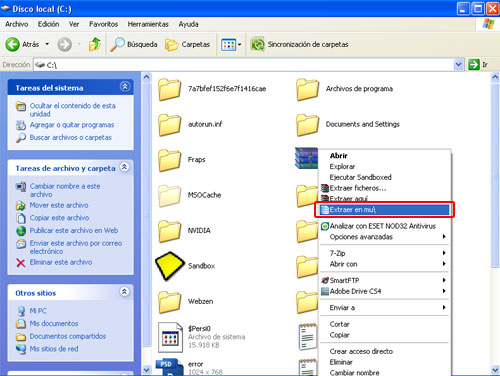Select the 7a7bfef152f6e7f1416cae folder icon
The image size is (500, 376).
[x=169, y=89]
